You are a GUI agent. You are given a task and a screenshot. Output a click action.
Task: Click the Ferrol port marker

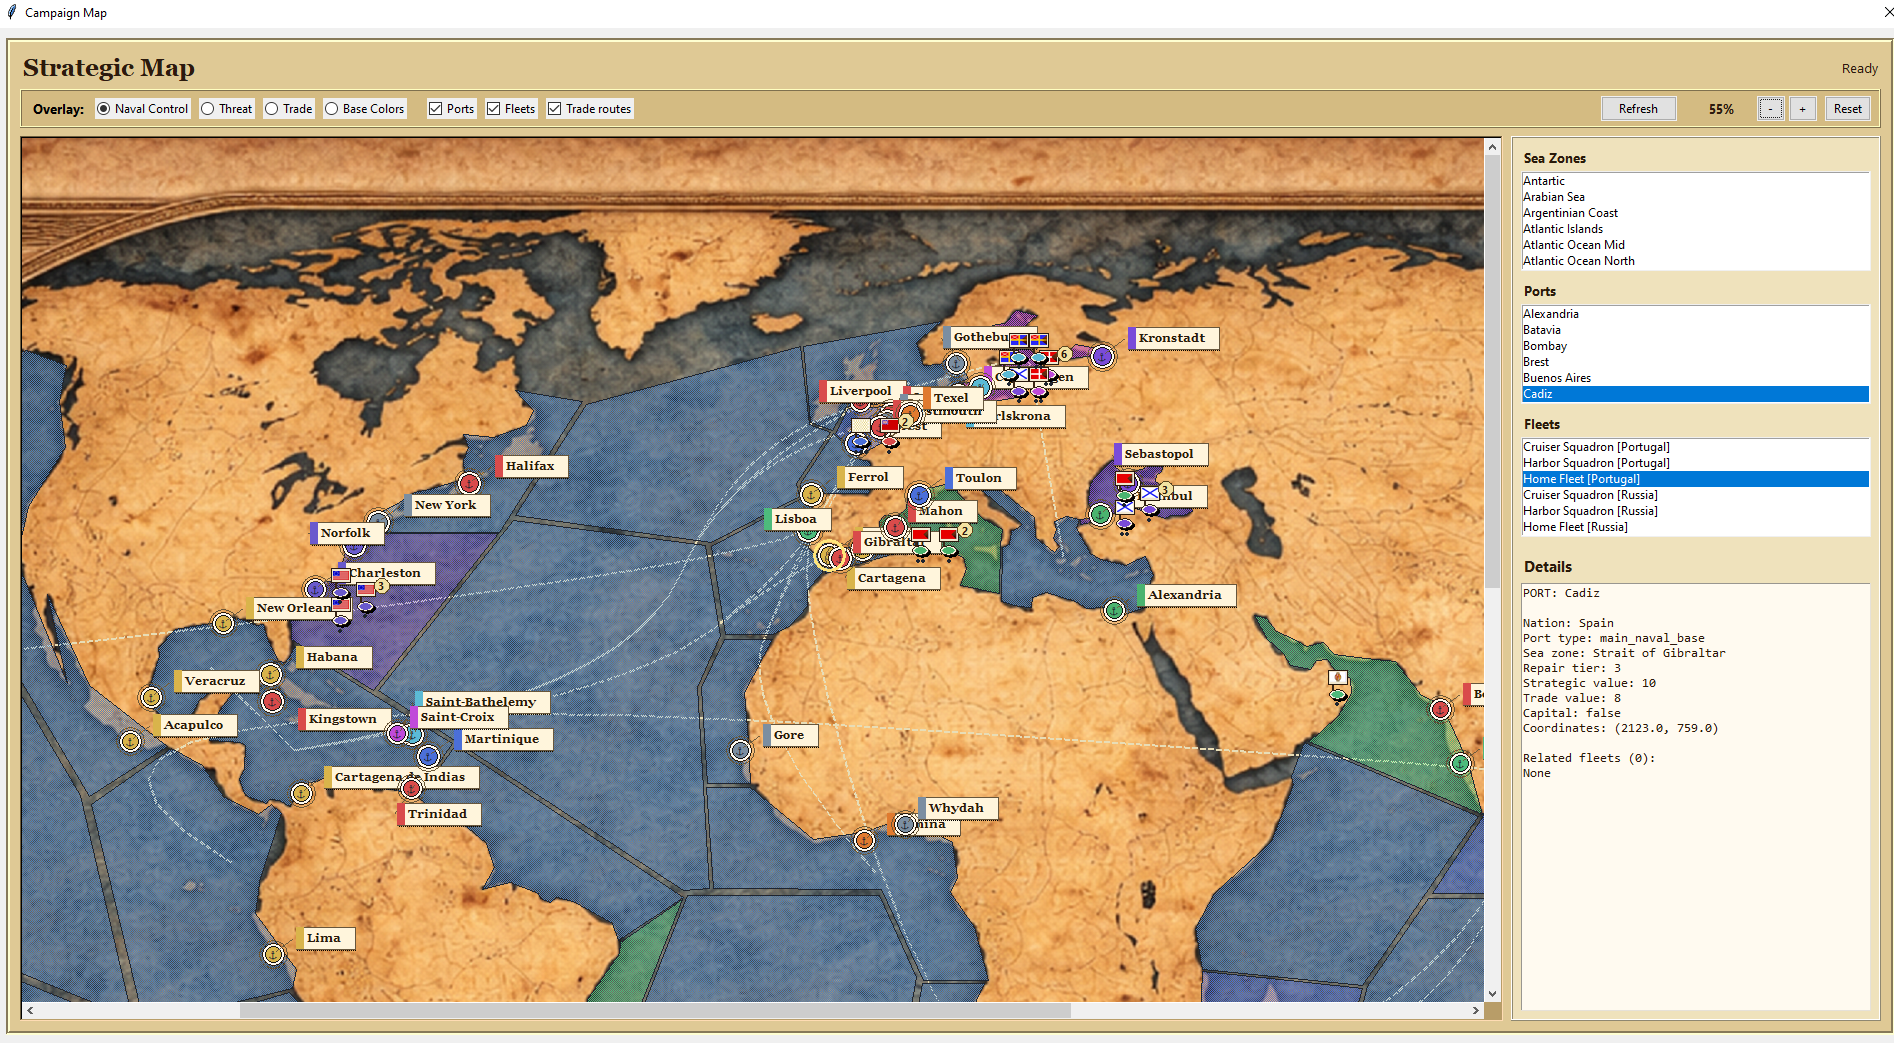point(811,494)
